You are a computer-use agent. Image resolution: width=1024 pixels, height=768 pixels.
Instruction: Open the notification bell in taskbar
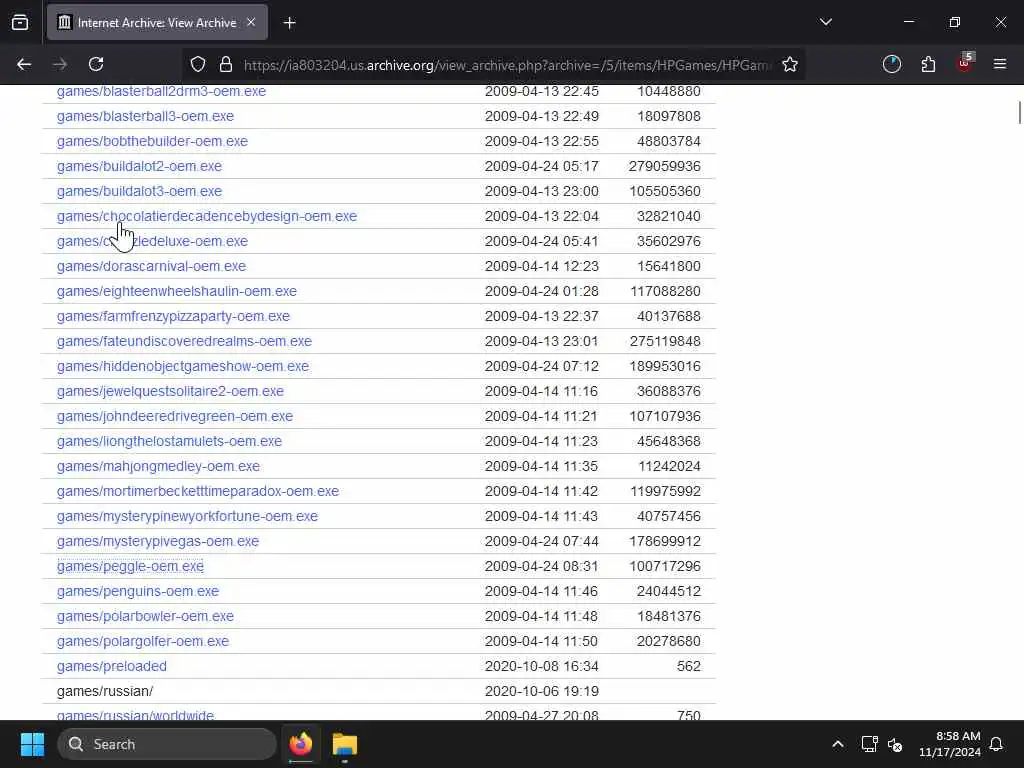pyautogui.click(x=997, y=744)
